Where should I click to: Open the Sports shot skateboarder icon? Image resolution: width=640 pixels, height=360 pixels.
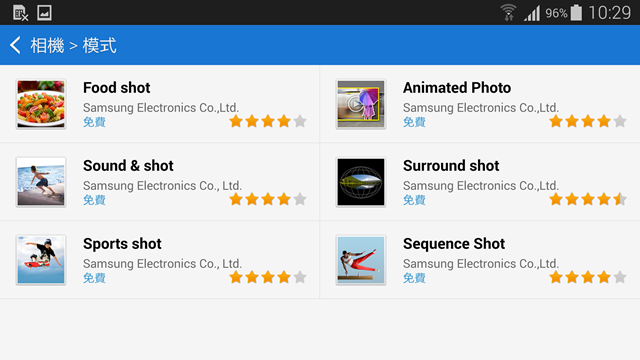[x=41, y=260]
